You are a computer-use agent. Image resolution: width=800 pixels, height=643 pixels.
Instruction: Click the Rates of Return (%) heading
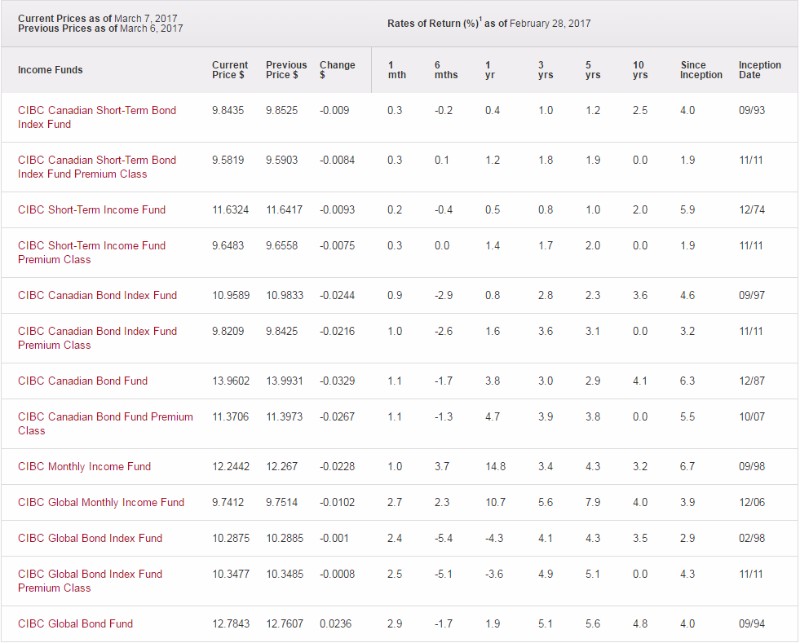[x=434, y=23]
